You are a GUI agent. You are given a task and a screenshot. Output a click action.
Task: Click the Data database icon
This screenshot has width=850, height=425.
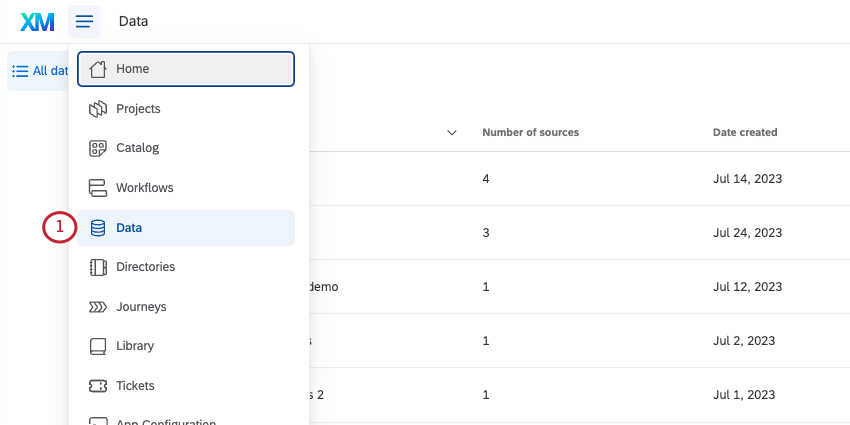[x=97, y=228]
